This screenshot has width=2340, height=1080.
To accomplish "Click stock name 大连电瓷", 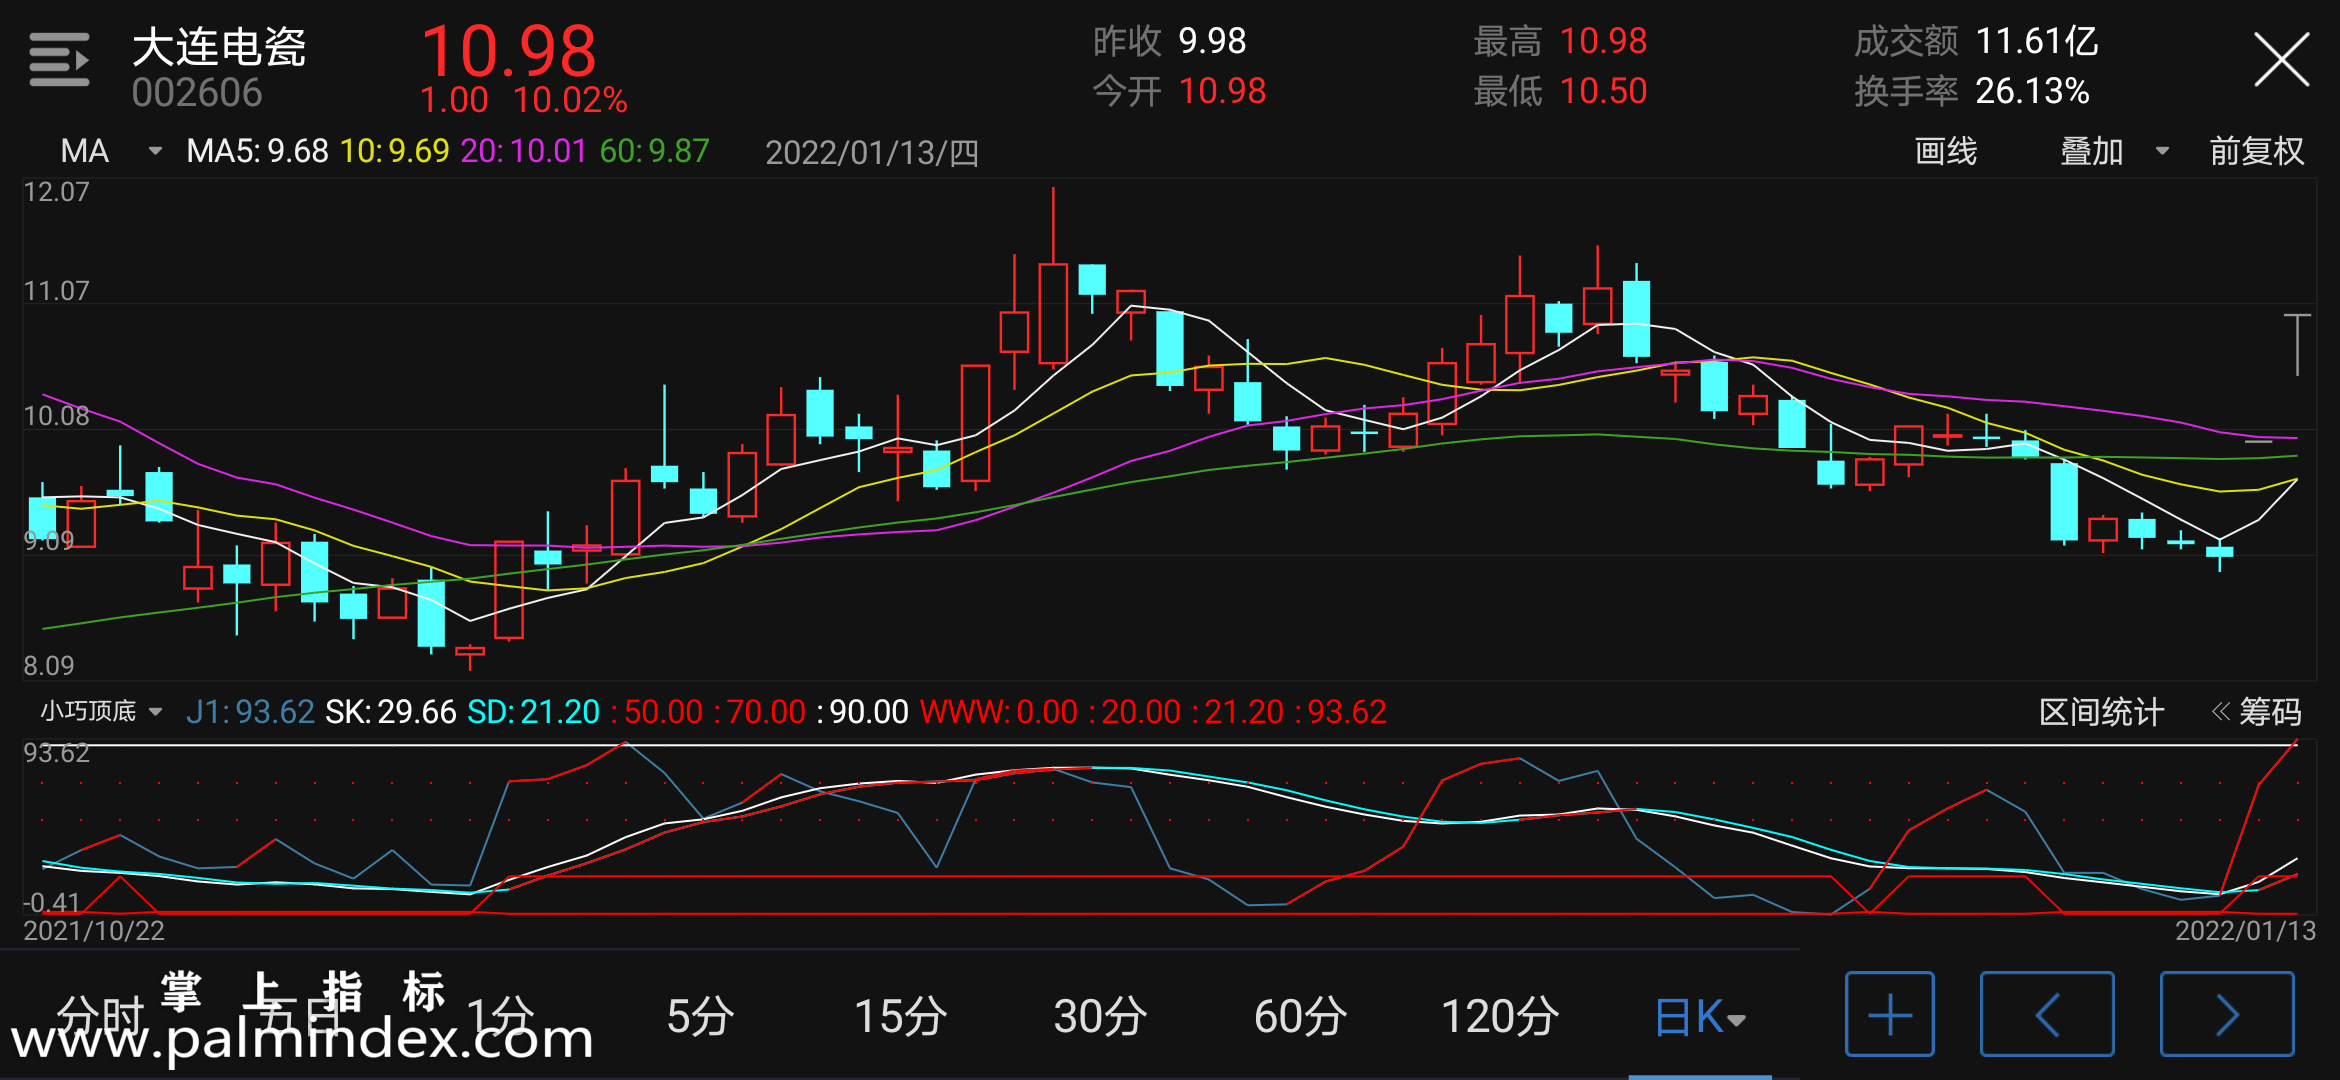I will pyautogui.click(x=219, y=46).
